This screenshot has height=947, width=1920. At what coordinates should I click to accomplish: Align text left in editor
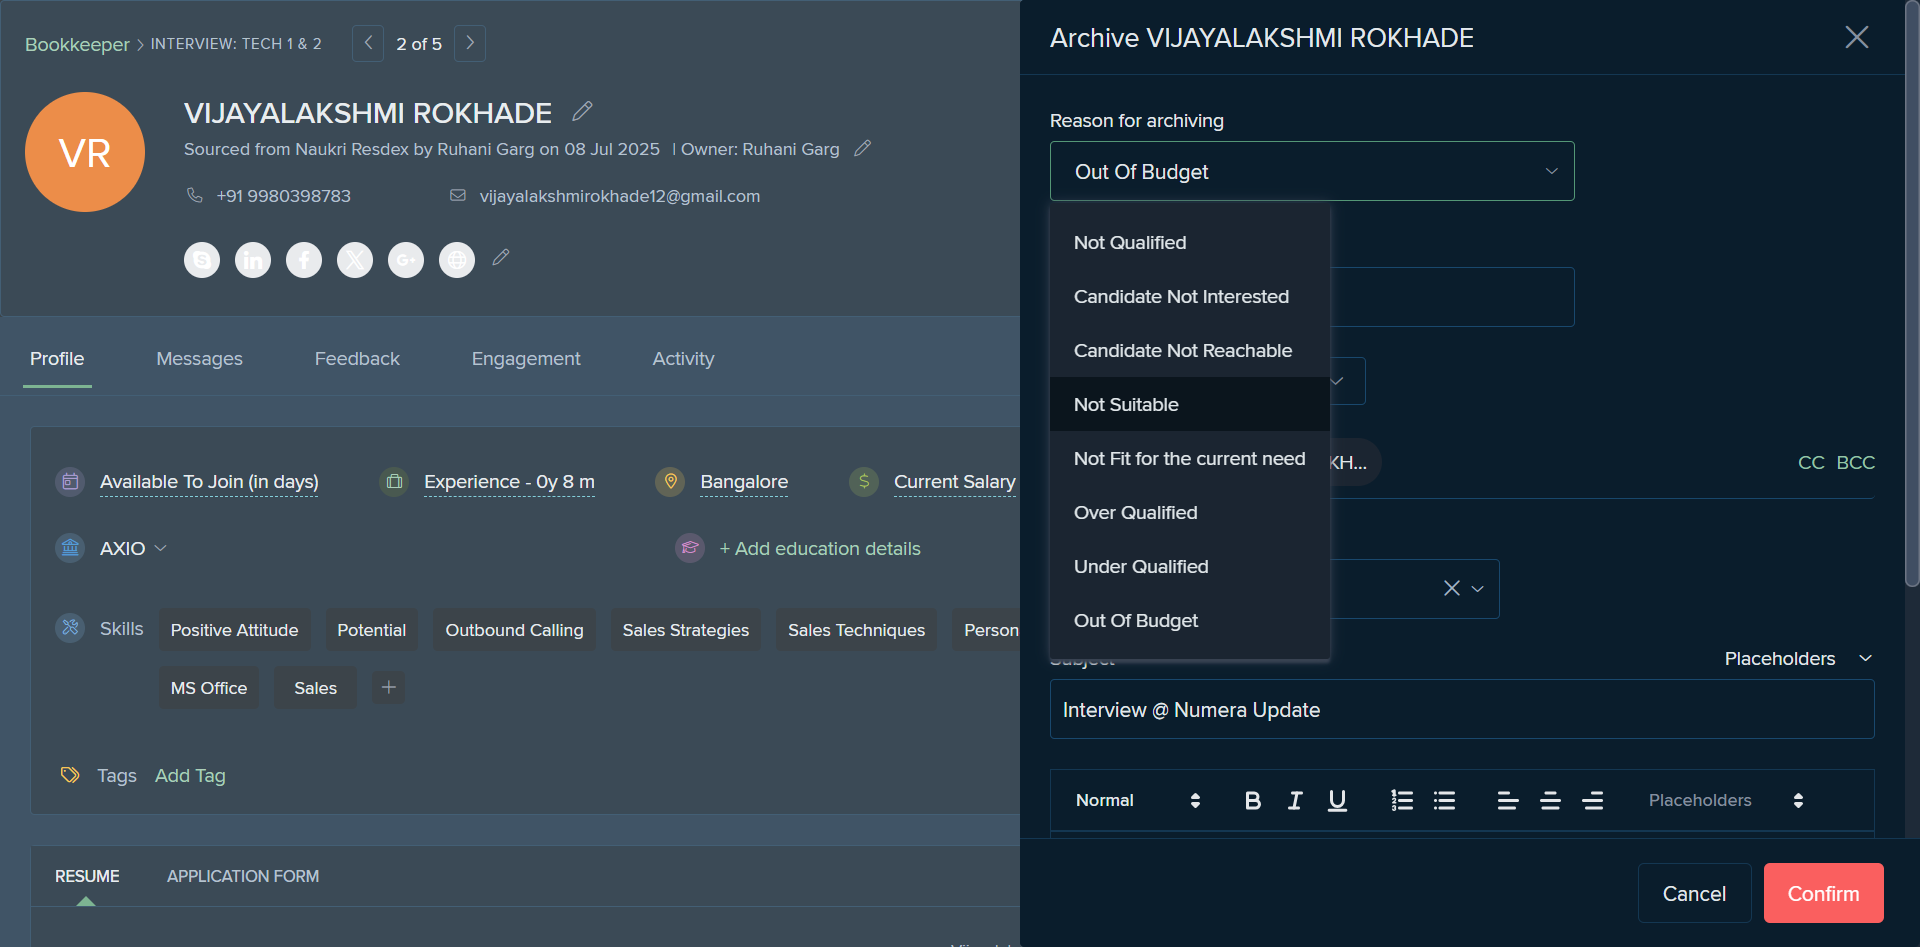(x=1508, y=800)
